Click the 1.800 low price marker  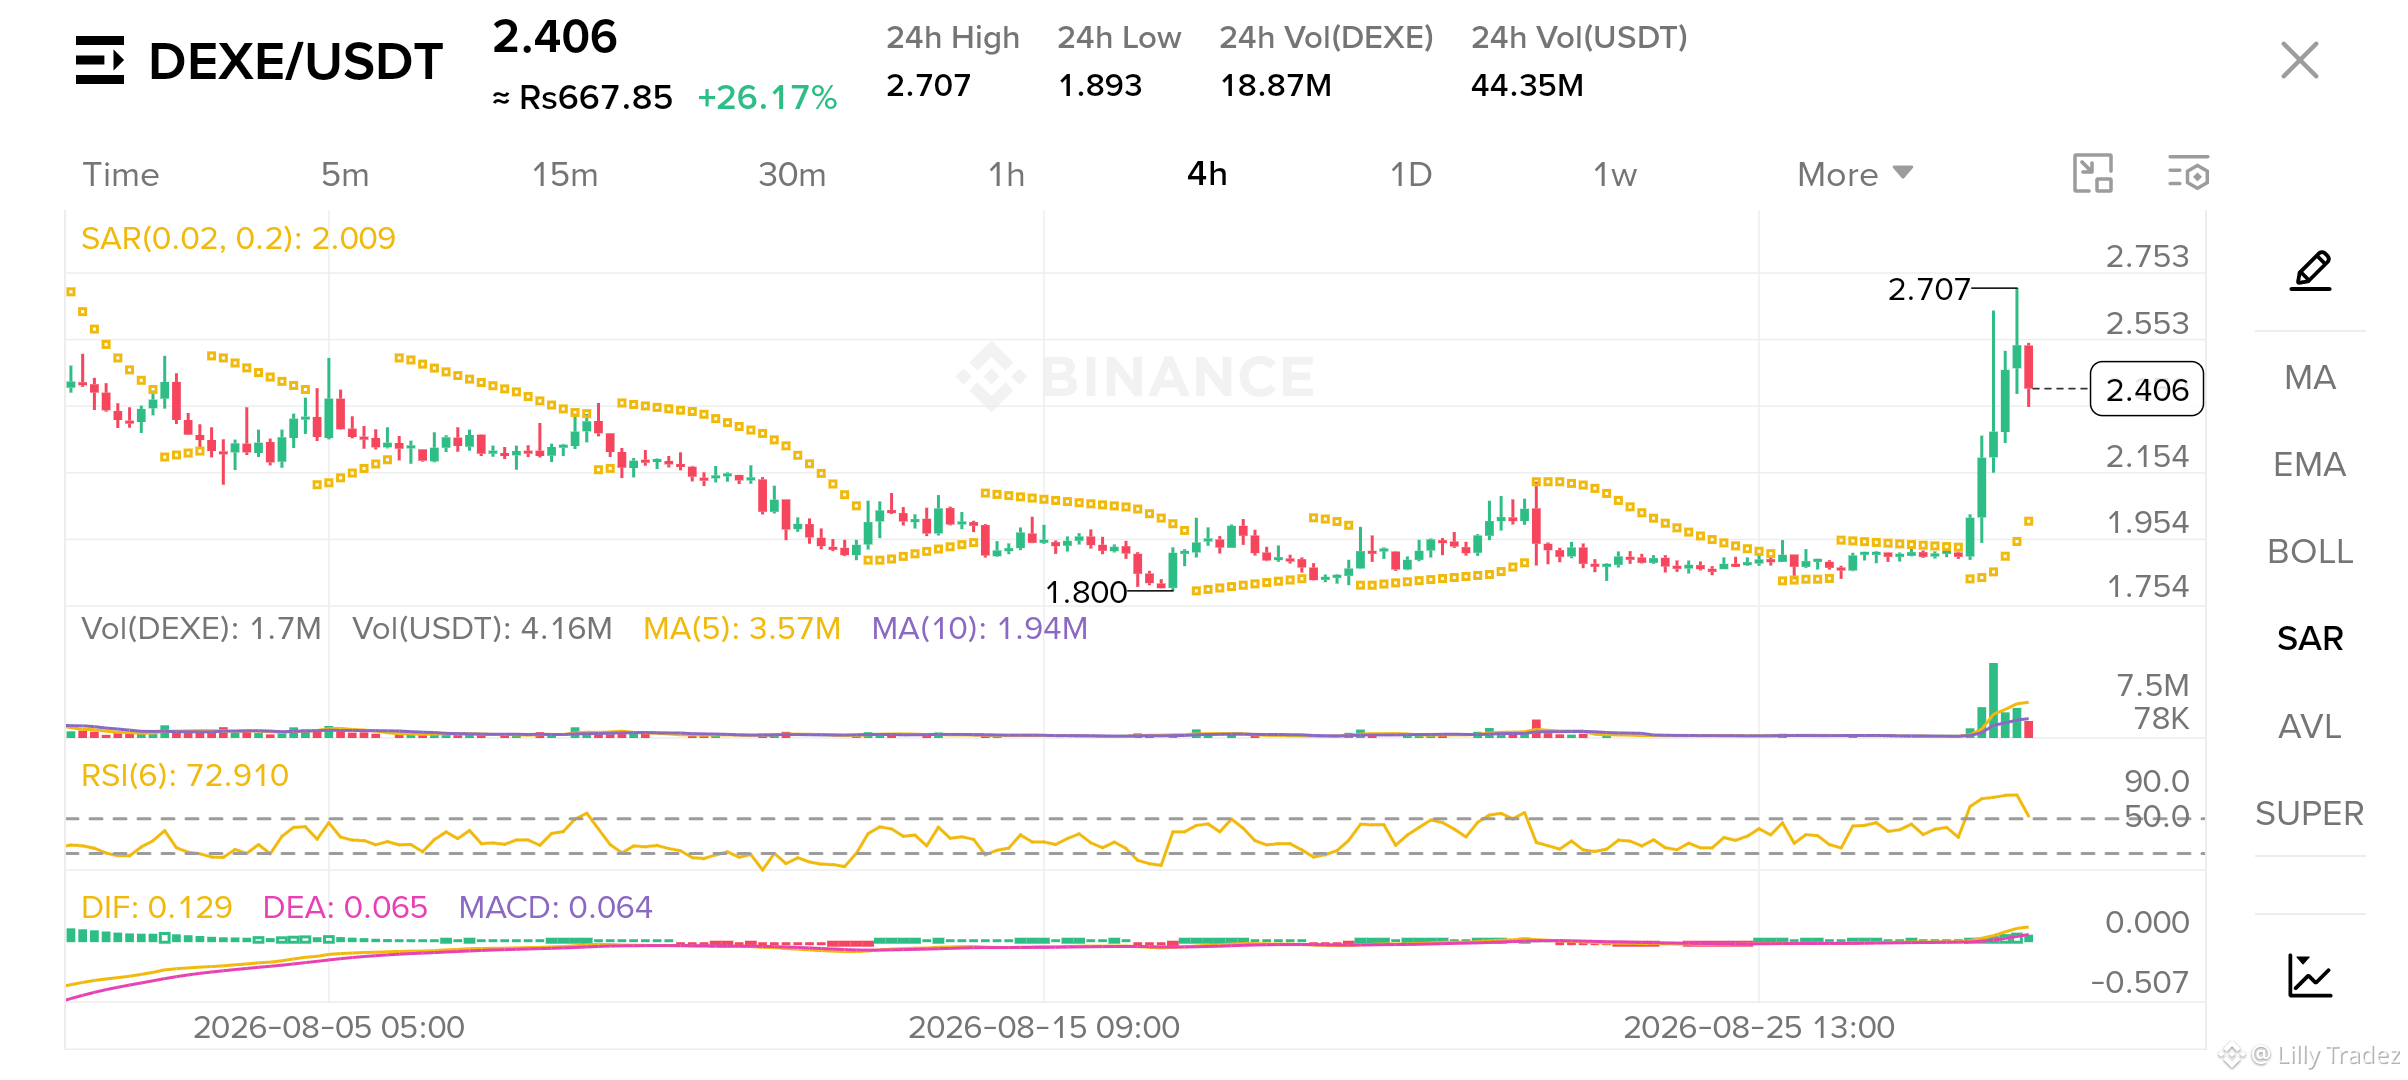coord(1086,592)
